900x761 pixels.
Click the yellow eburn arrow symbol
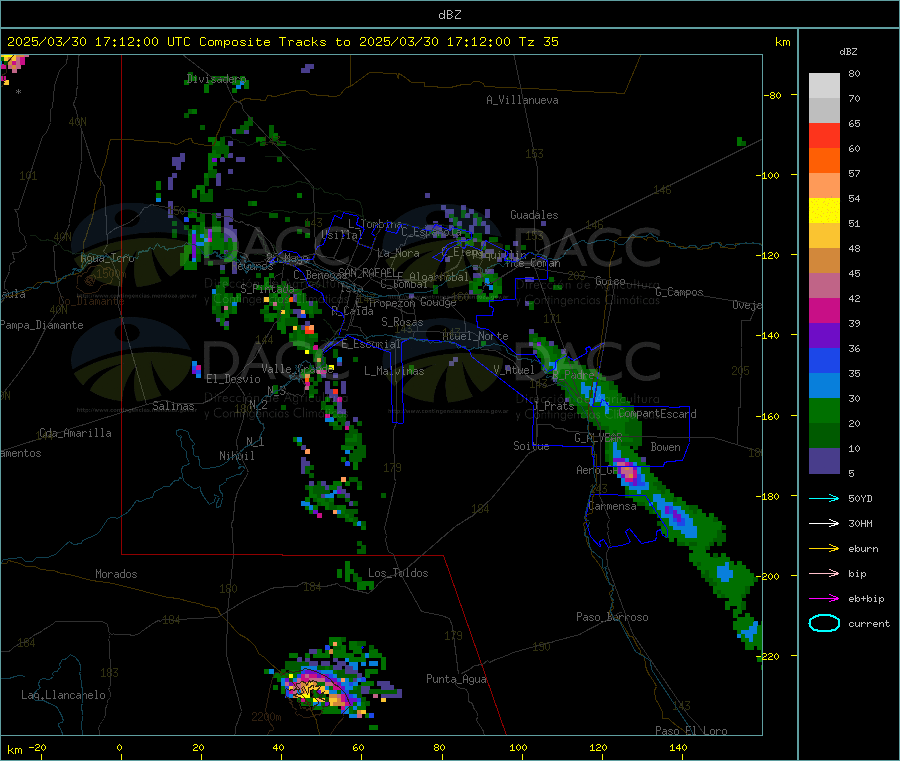pyautogui.click(x=824, y=549)
